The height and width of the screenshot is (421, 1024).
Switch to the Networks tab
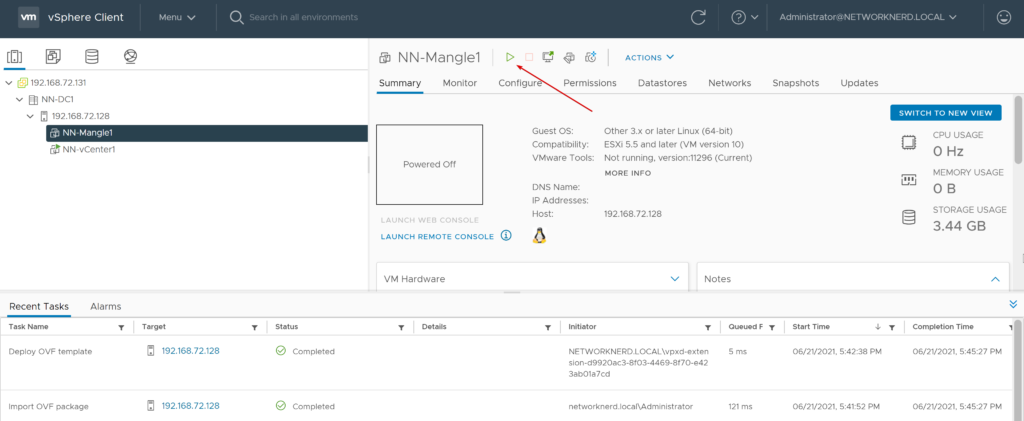729,83
